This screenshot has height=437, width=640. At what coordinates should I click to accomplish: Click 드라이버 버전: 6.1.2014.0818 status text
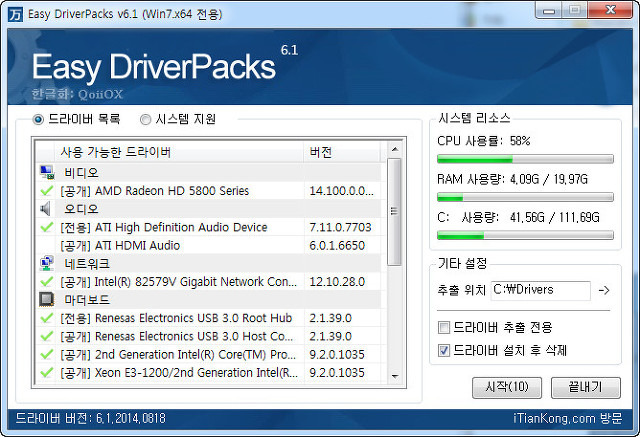tap(91, 419)
